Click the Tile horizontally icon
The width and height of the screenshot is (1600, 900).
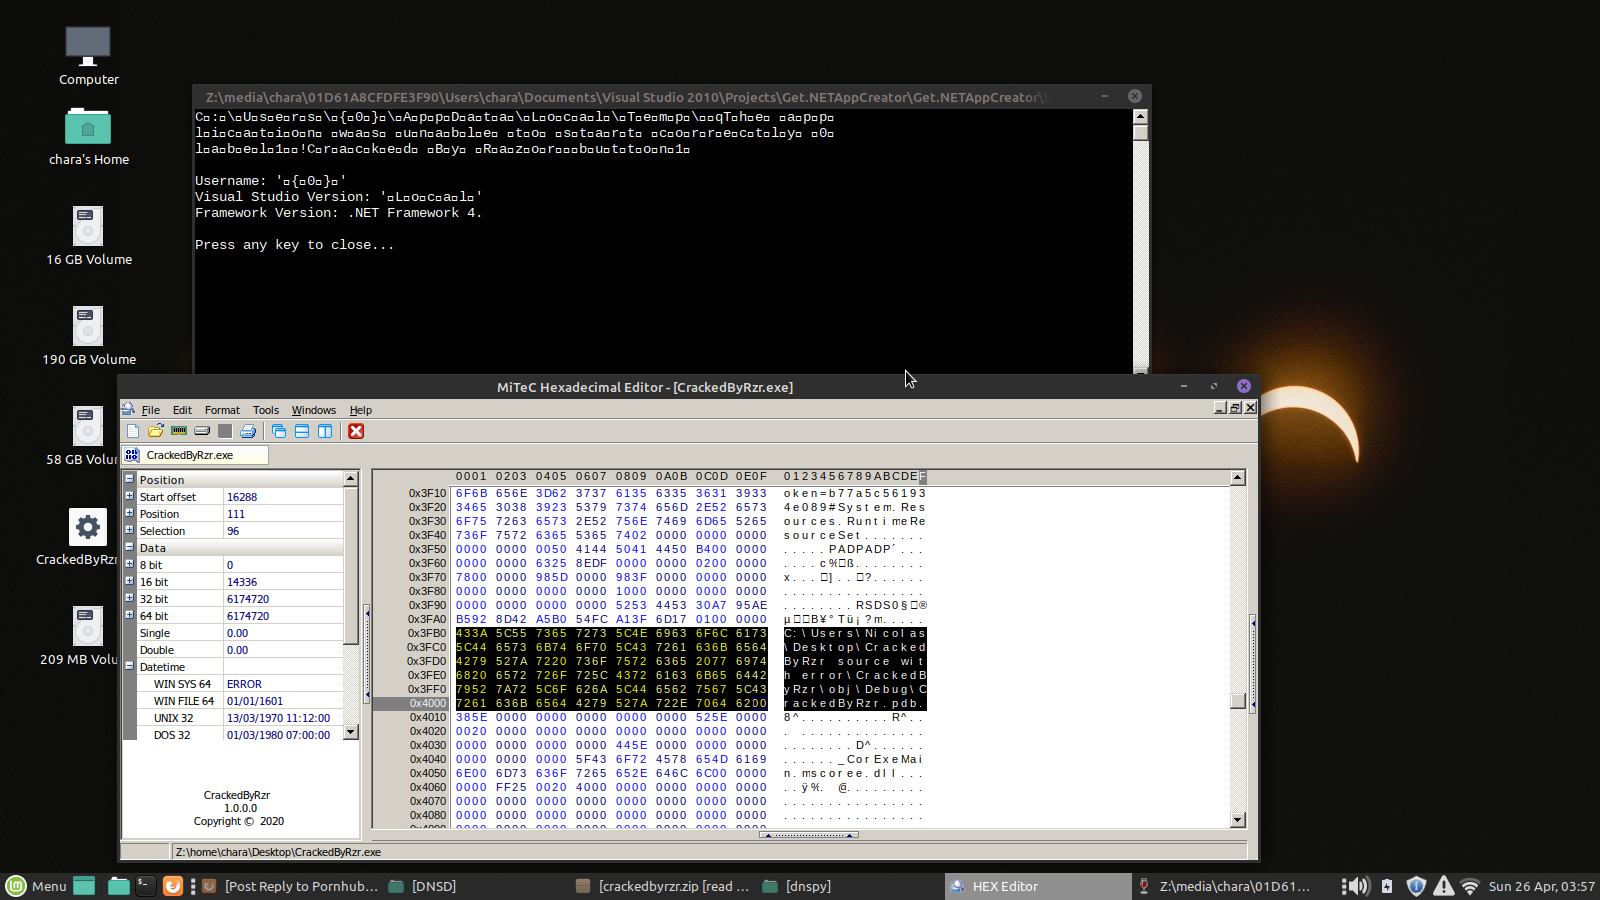(x=302, y=431)
